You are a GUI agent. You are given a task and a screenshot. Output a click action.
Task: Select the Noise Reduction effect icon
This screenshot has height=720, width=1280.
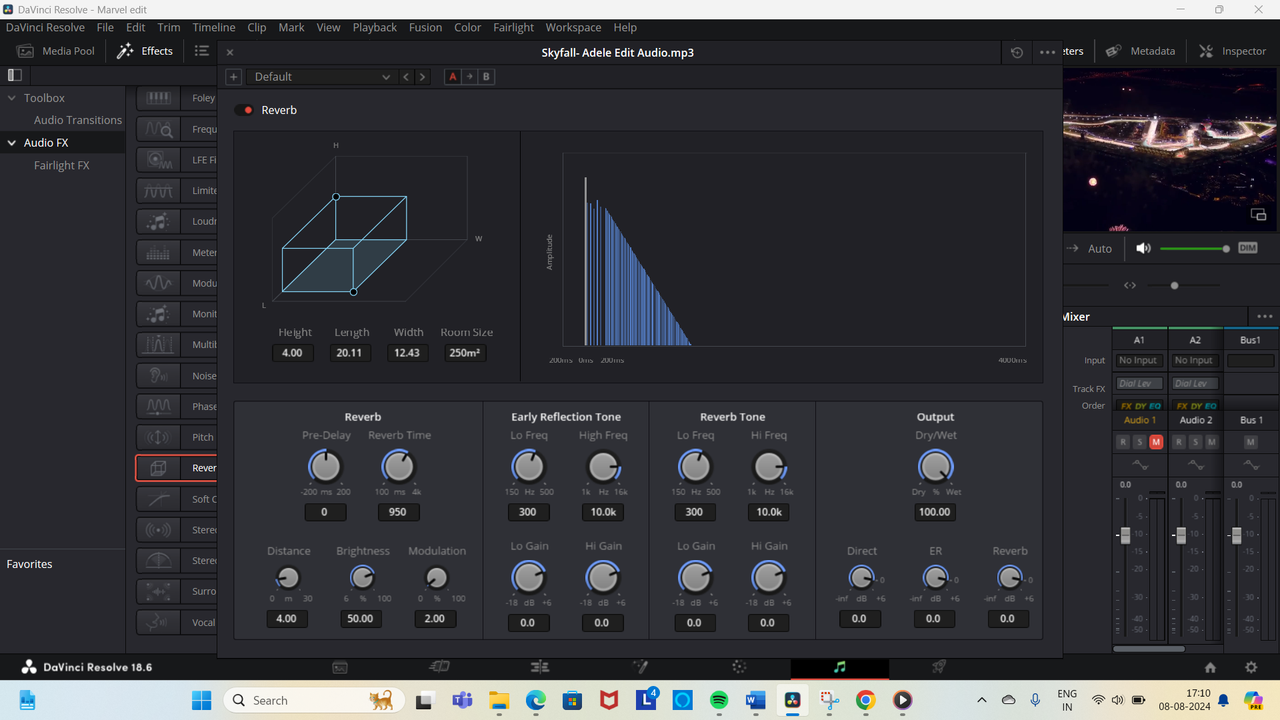pos(158,376)
